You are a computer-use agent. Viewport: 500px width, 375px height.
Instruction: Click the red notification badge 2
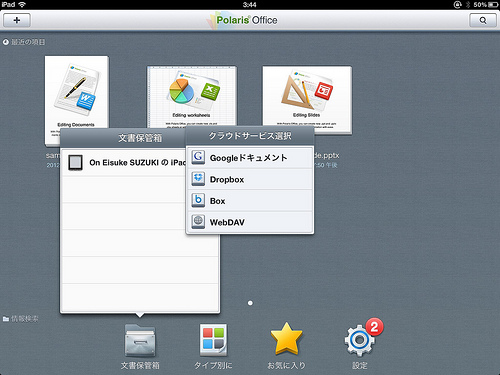point(374,327)
